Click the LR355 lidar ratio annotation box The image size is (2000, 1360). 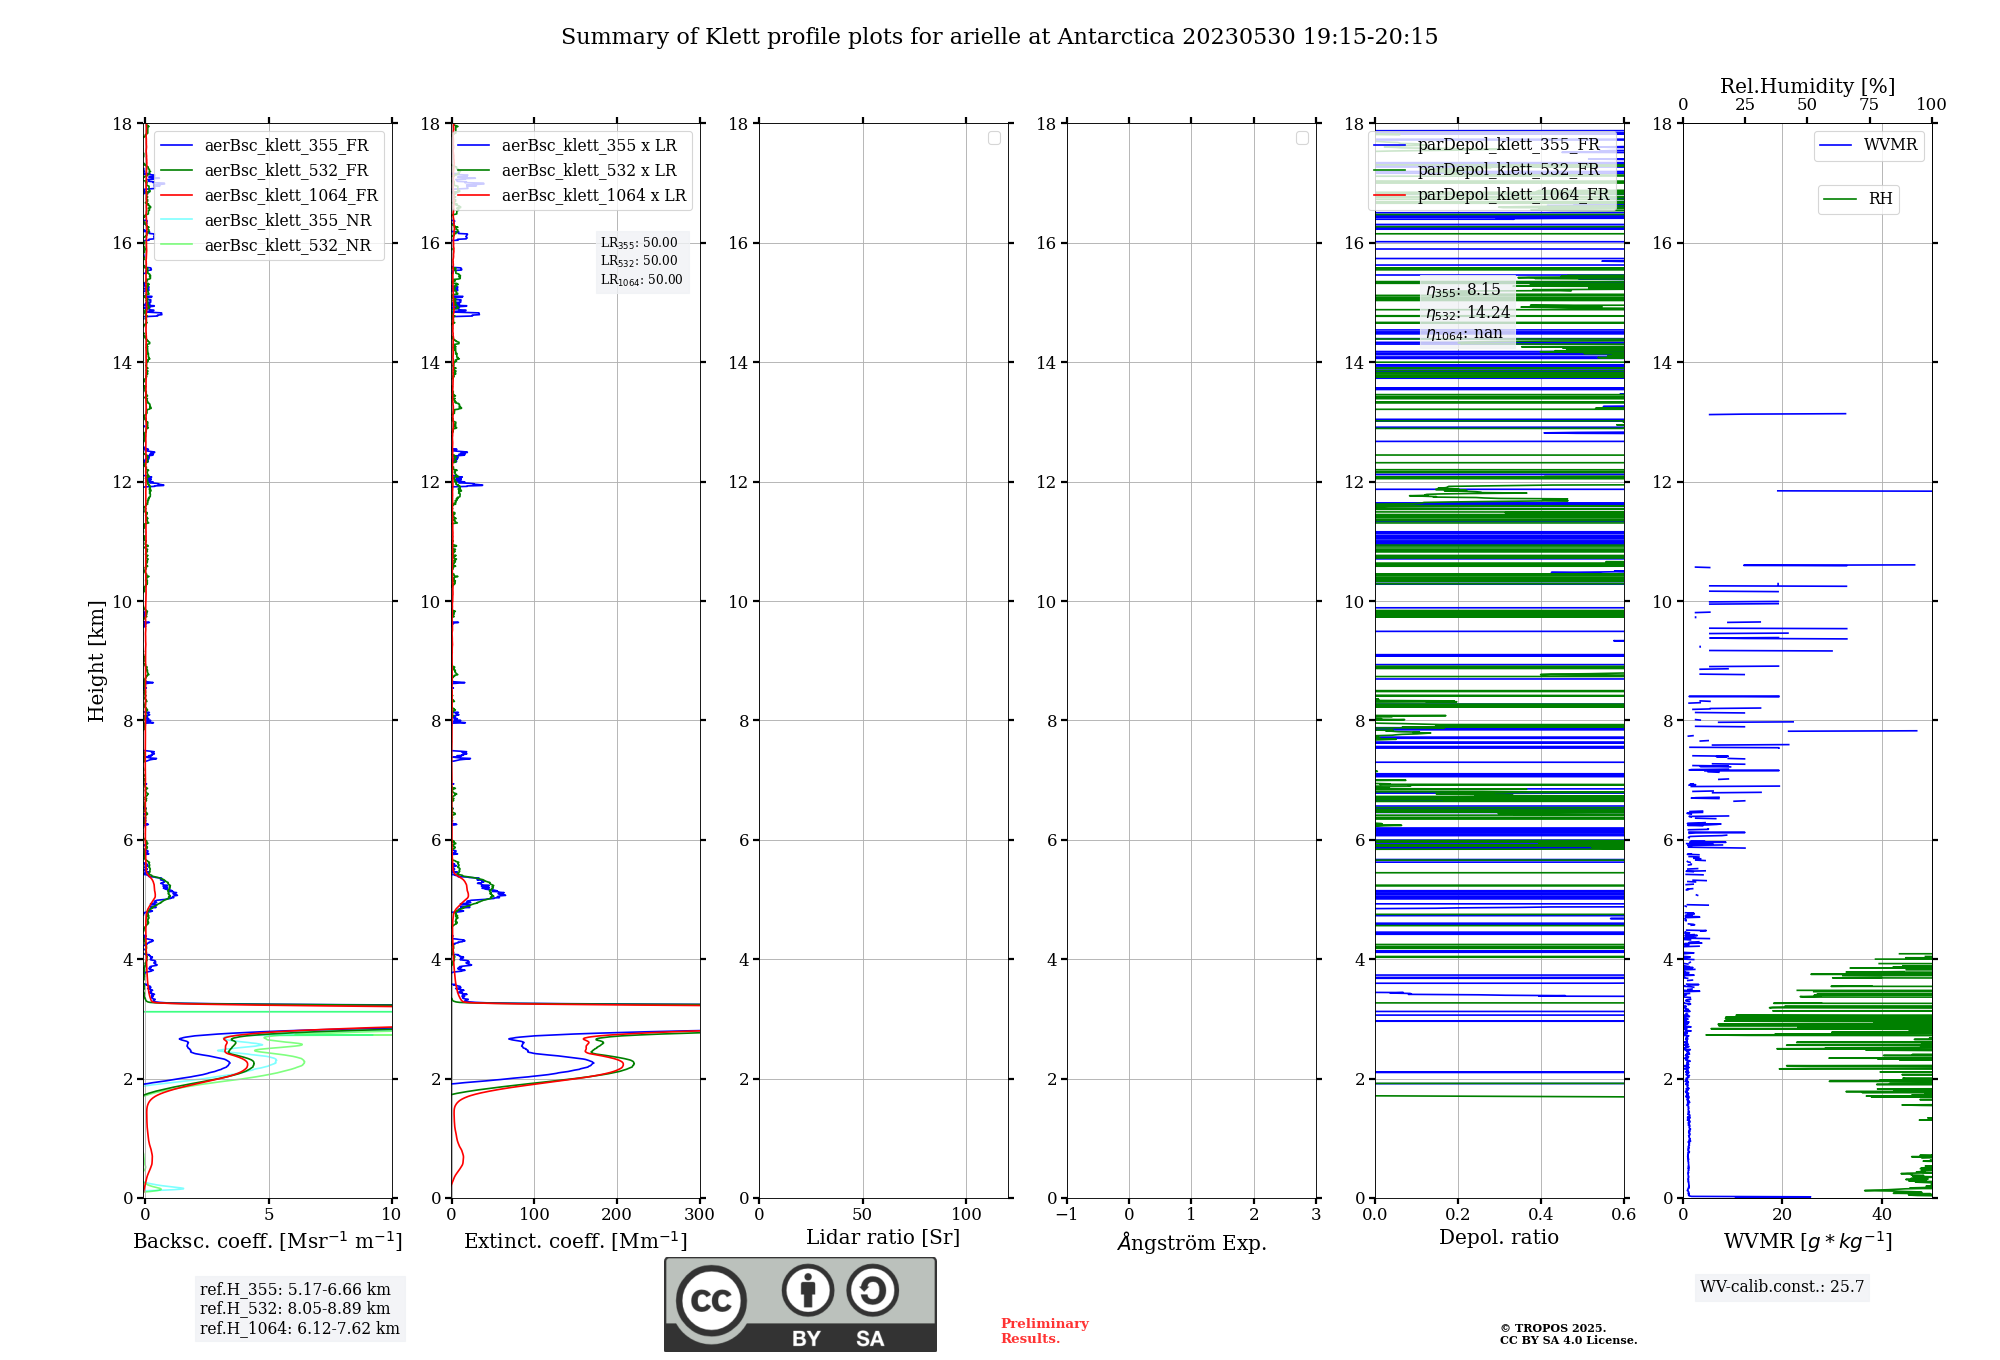pos(639,243)
